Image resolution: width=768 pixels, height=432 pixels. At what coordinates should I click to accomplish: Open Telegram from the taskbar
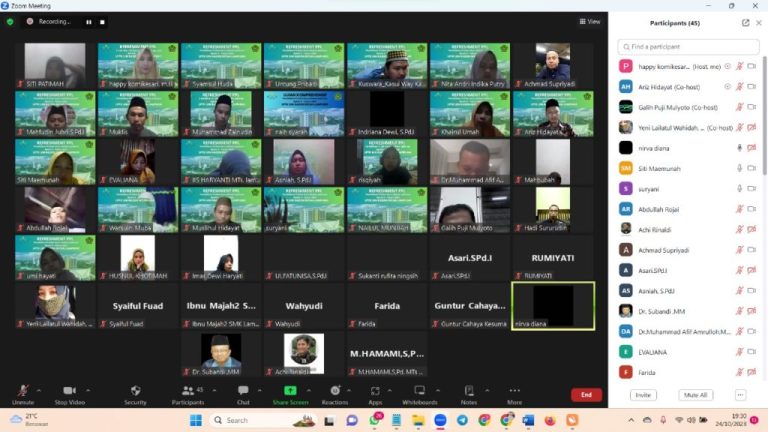(x=462, y=420)
